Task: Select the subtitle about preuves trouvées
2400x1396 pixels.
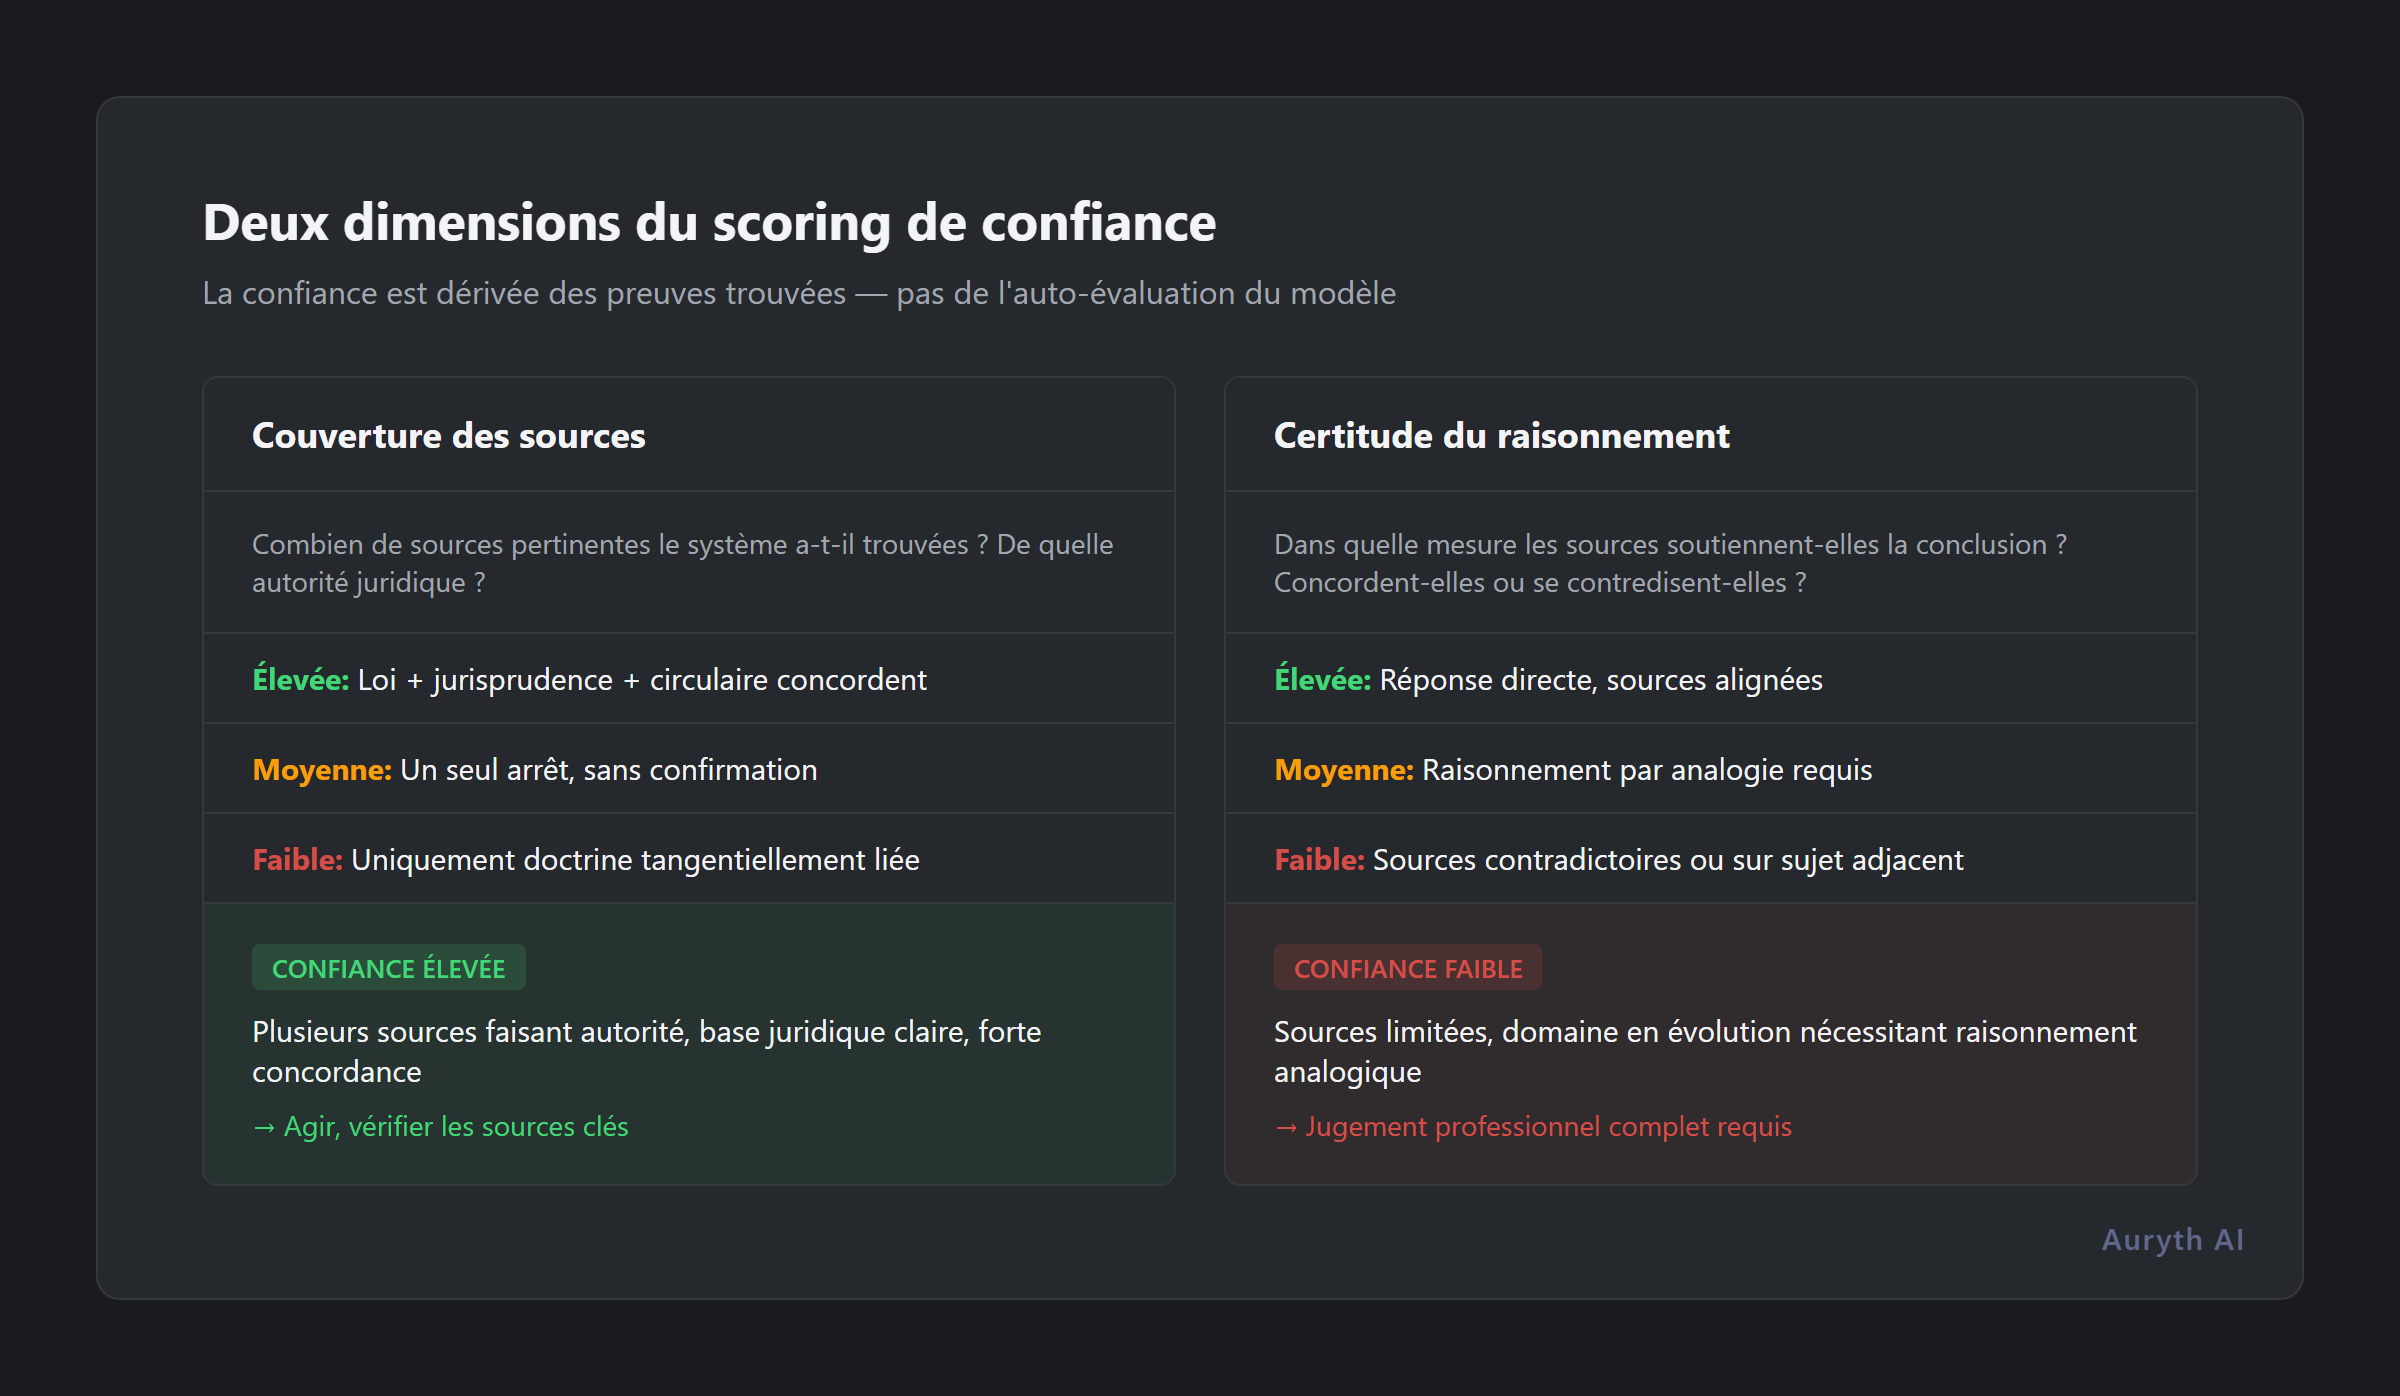Action: tap(798, 293)
